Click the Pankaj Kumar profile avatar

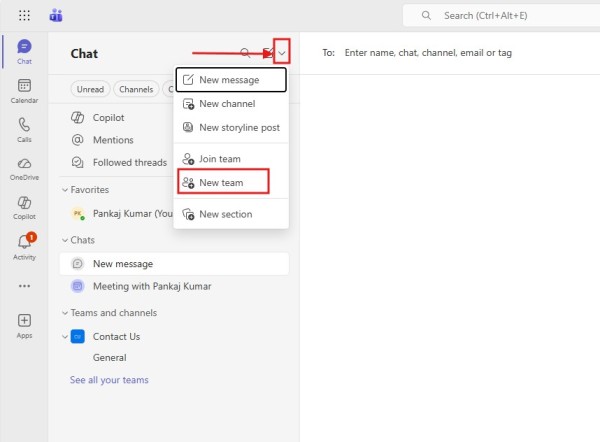78,213
